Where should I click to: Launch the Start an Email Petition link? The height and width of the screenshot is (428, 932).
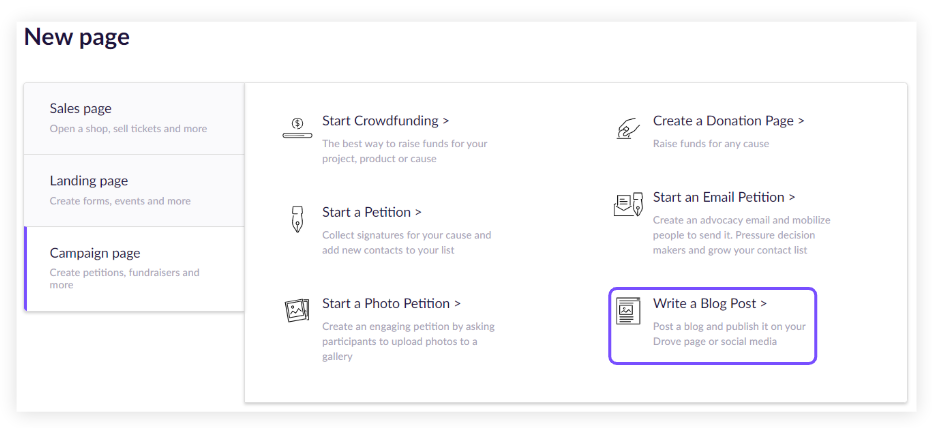(724, 197)
